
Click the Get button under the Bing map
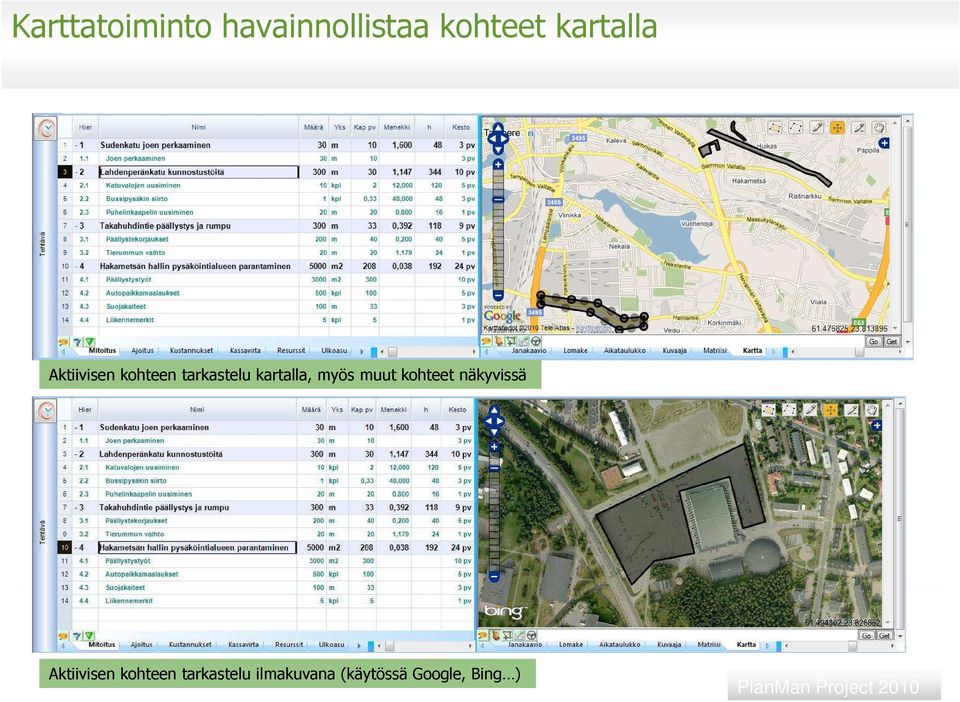click(x=885, y=636)
